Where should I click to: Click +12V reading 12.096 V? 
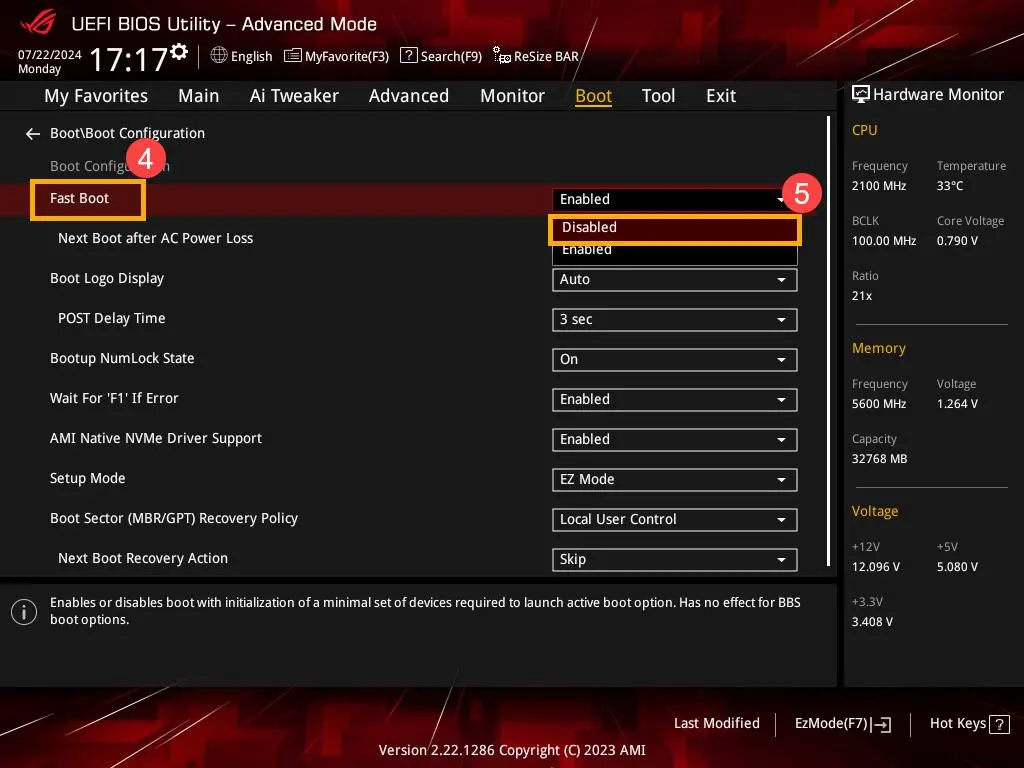pyautogui.click(x=876, y=567)
